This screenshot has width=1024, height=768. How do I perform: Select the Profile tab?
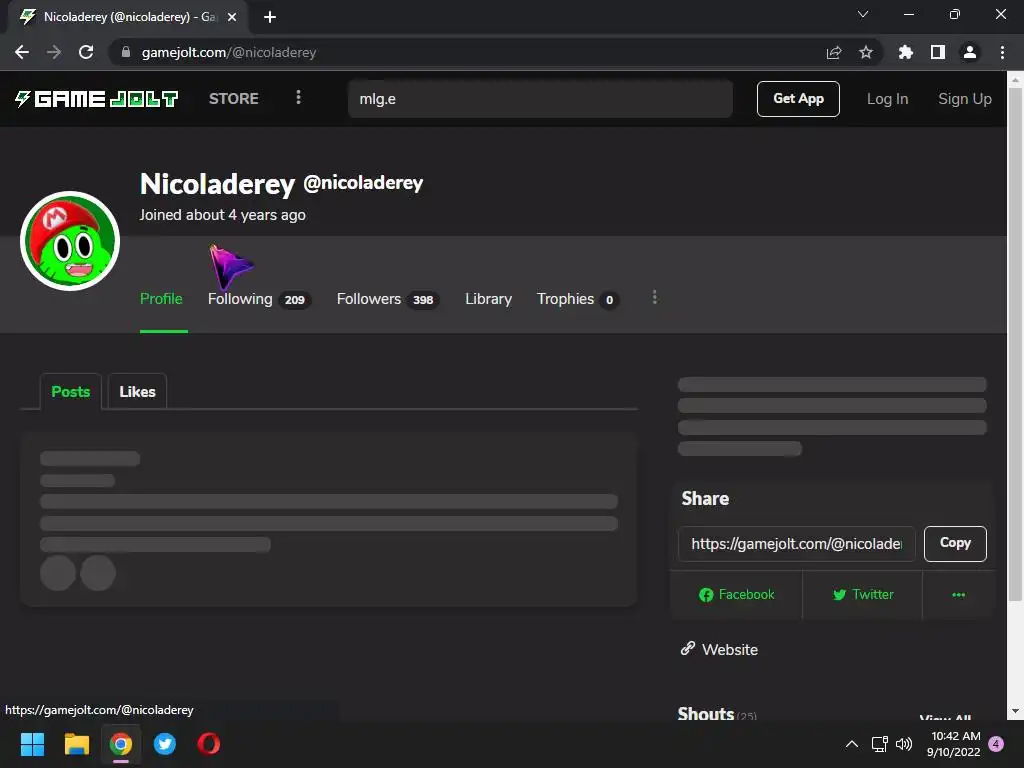tap(161, 299)
